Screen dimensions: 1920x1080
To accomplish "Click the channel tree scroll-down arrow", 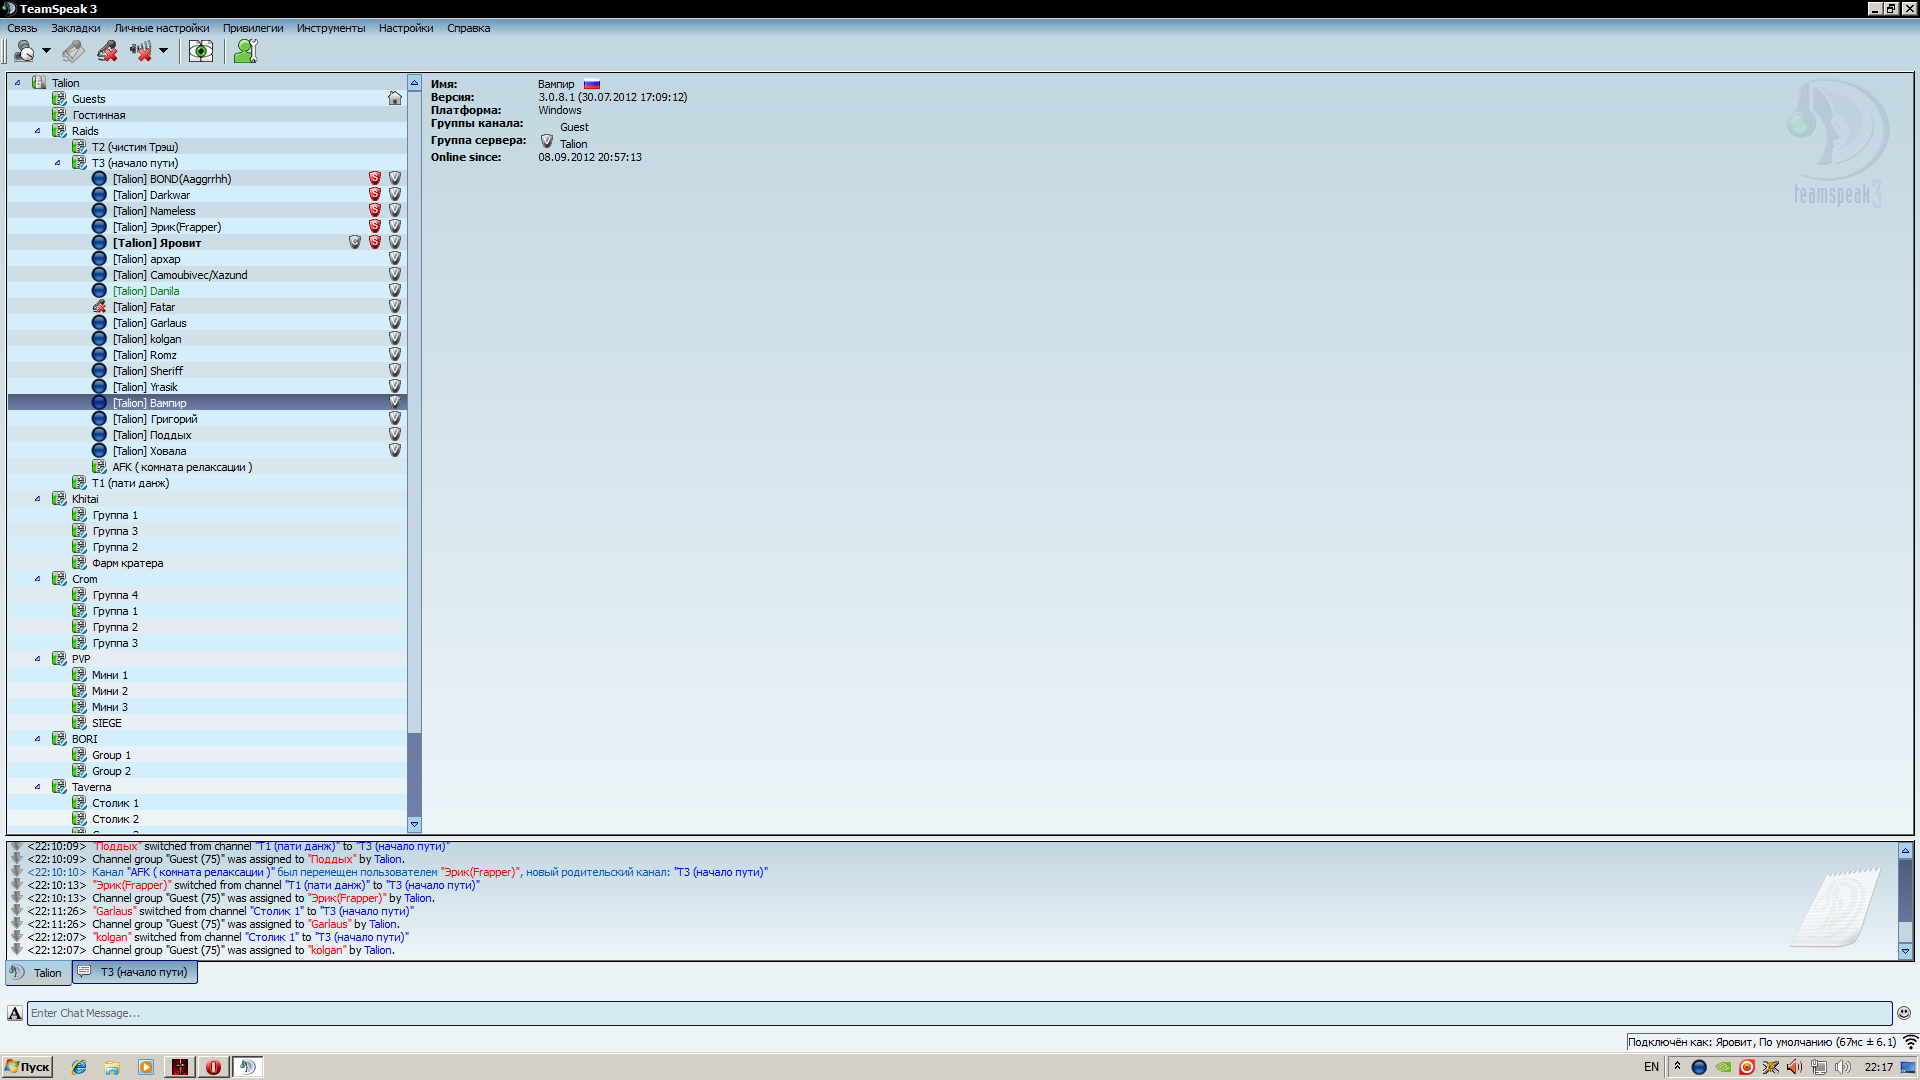I will click(x=414, y=825).
